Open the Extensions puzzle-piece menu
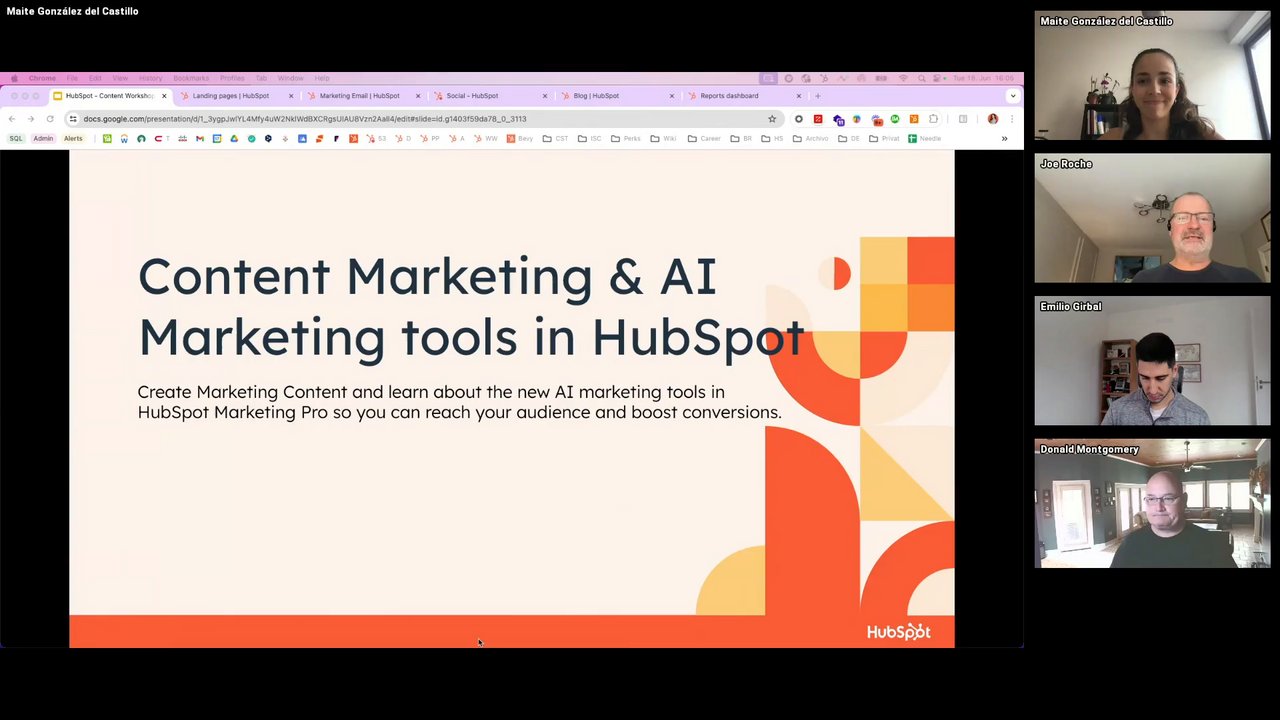Image resolution: width=1280 pixels, height=720 pixels. (933, 119)
